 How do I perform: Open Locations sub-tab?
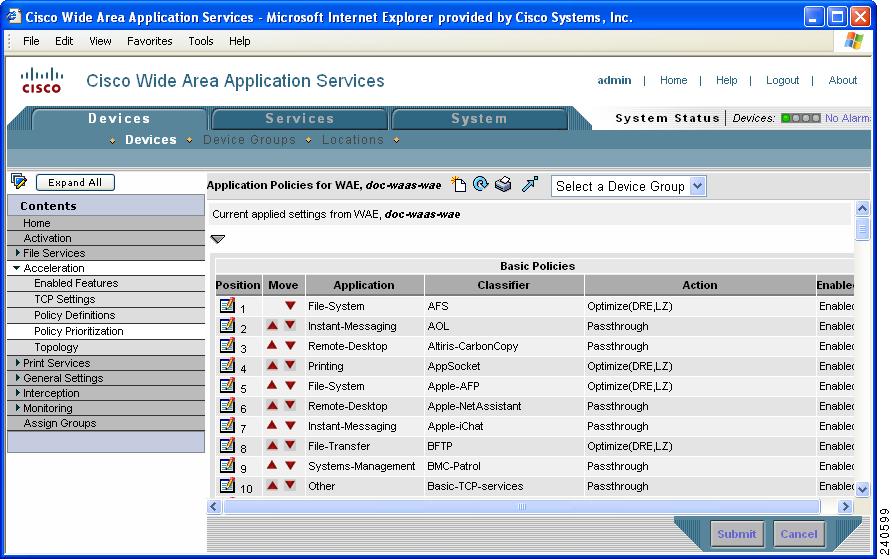352,140
